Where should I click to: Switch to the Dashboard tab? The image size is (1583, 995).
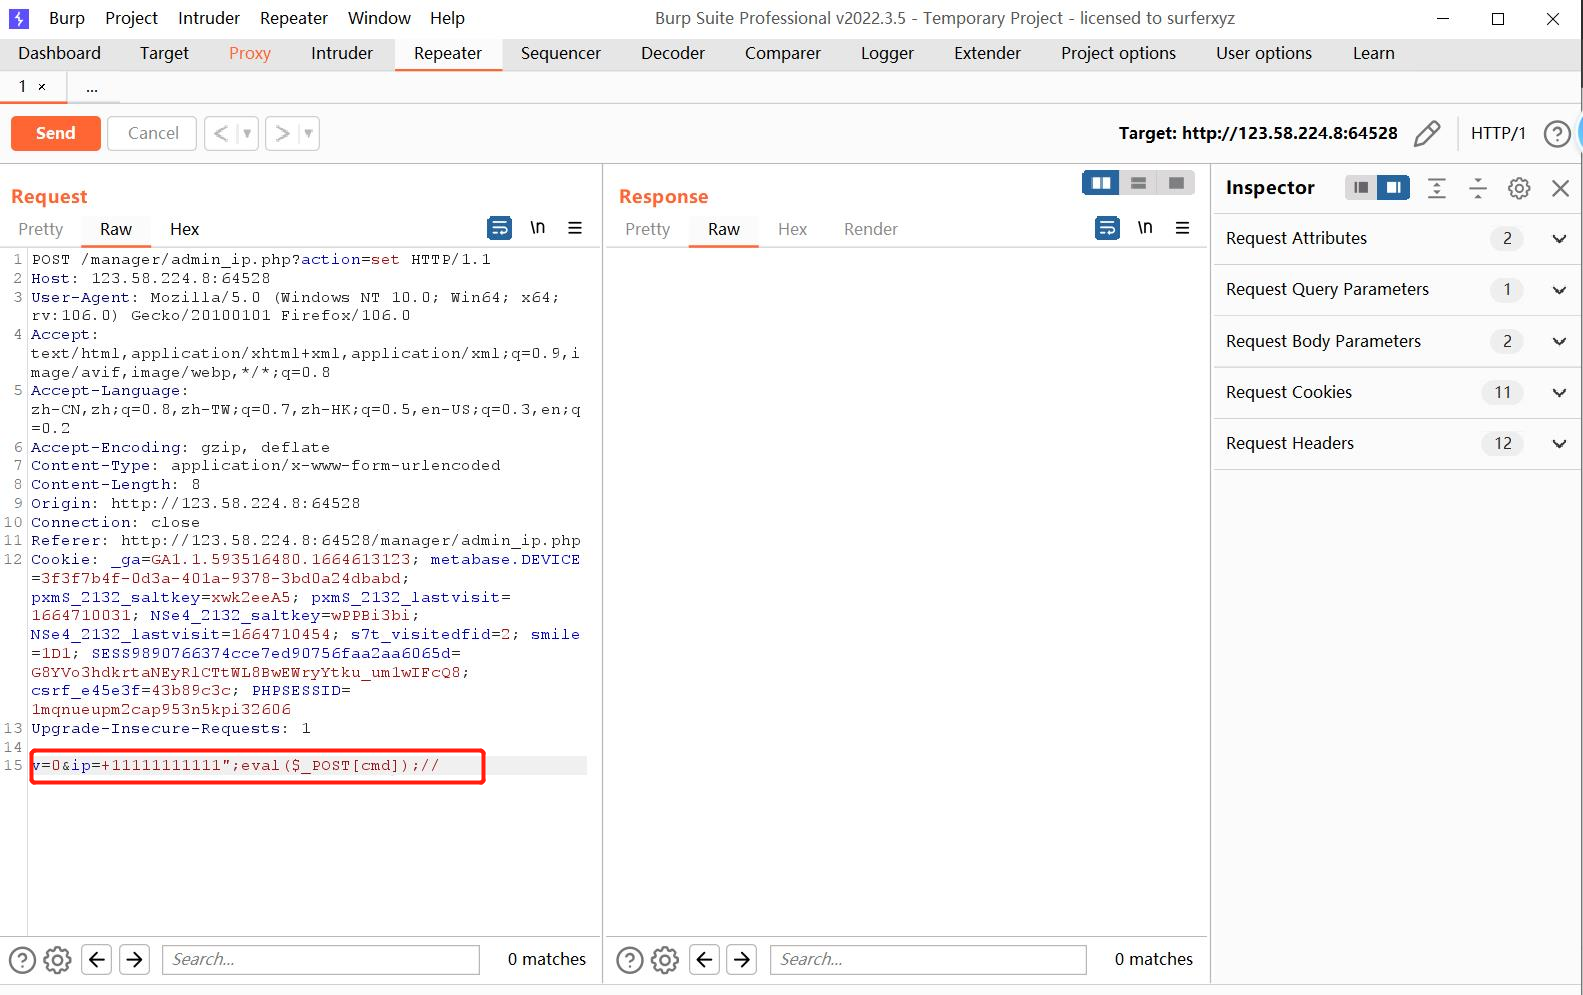point(59,53)
